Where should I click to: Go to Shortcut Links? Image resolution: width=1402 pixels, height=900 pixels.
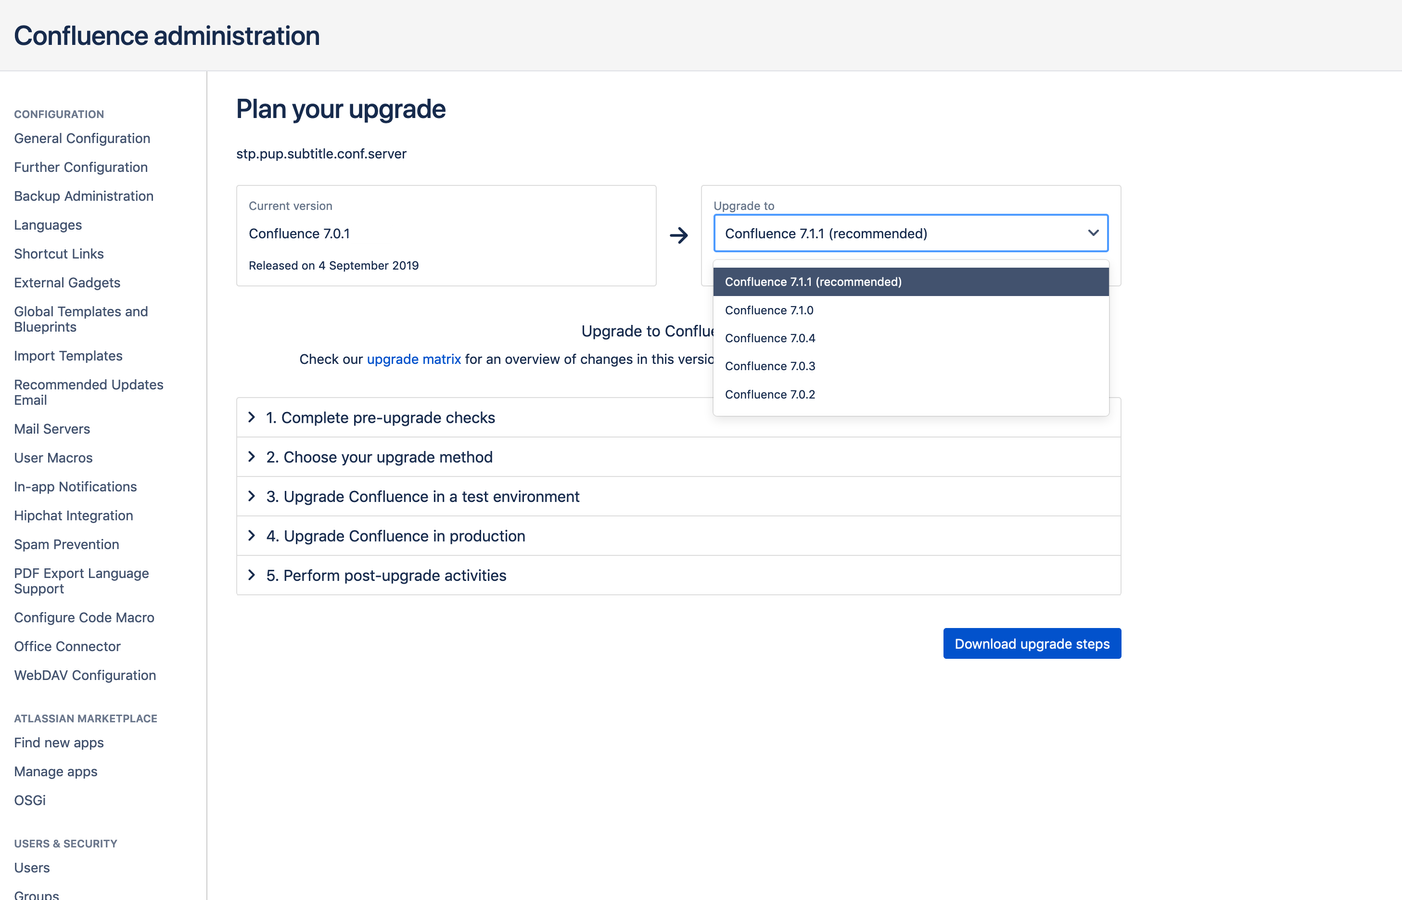59,254
